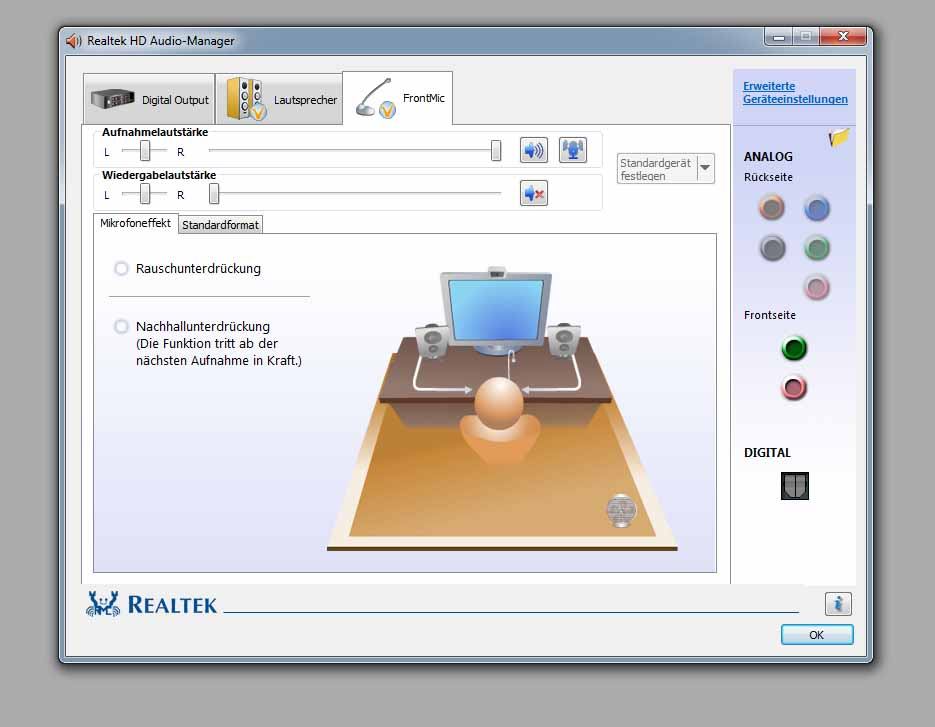Click the right speaker in the room illustration
The width and height of the screenshot is (935, 727).
click(563, 341)
